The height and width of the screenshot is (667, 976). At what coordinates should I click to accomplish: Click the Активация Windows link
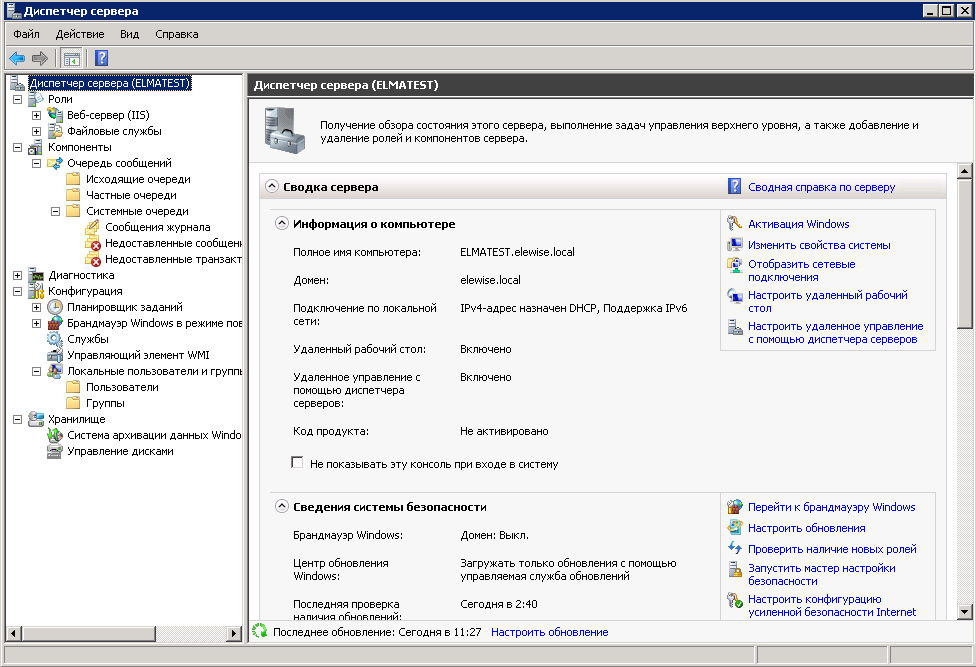coord(798,224)
